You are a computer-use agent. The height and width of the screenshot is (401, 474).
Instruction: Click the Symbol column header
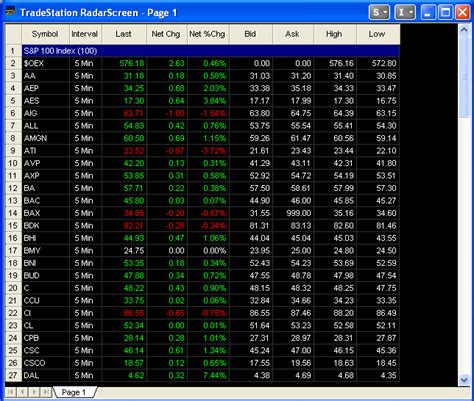click(45, 34)
